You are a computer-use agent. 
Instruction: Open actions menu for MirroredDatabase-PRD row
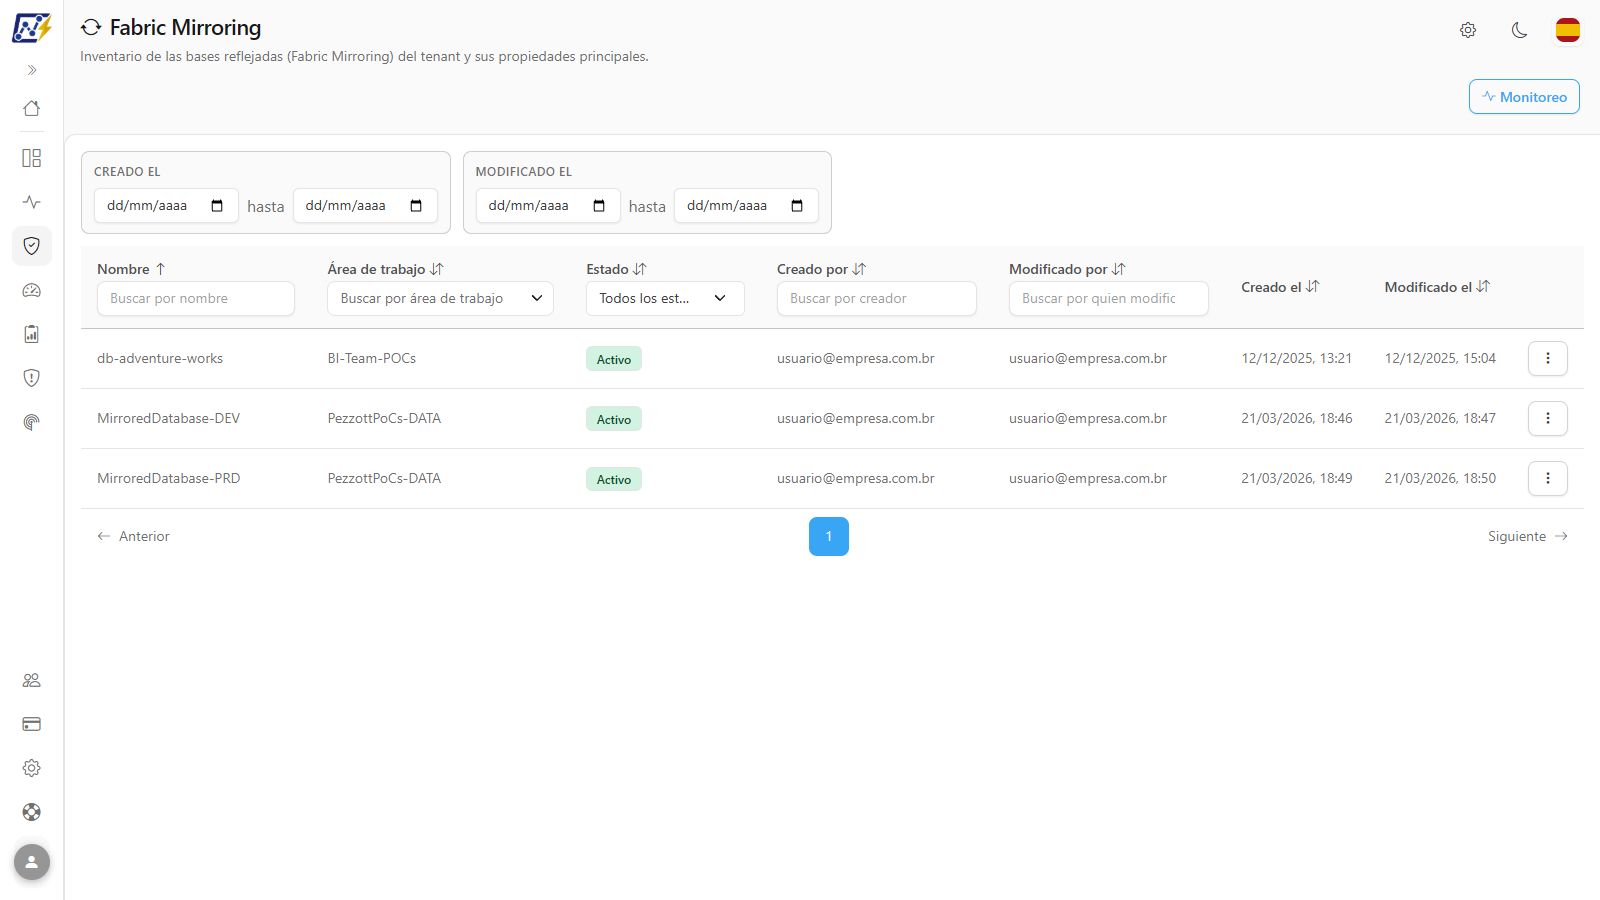[1548, 478]
